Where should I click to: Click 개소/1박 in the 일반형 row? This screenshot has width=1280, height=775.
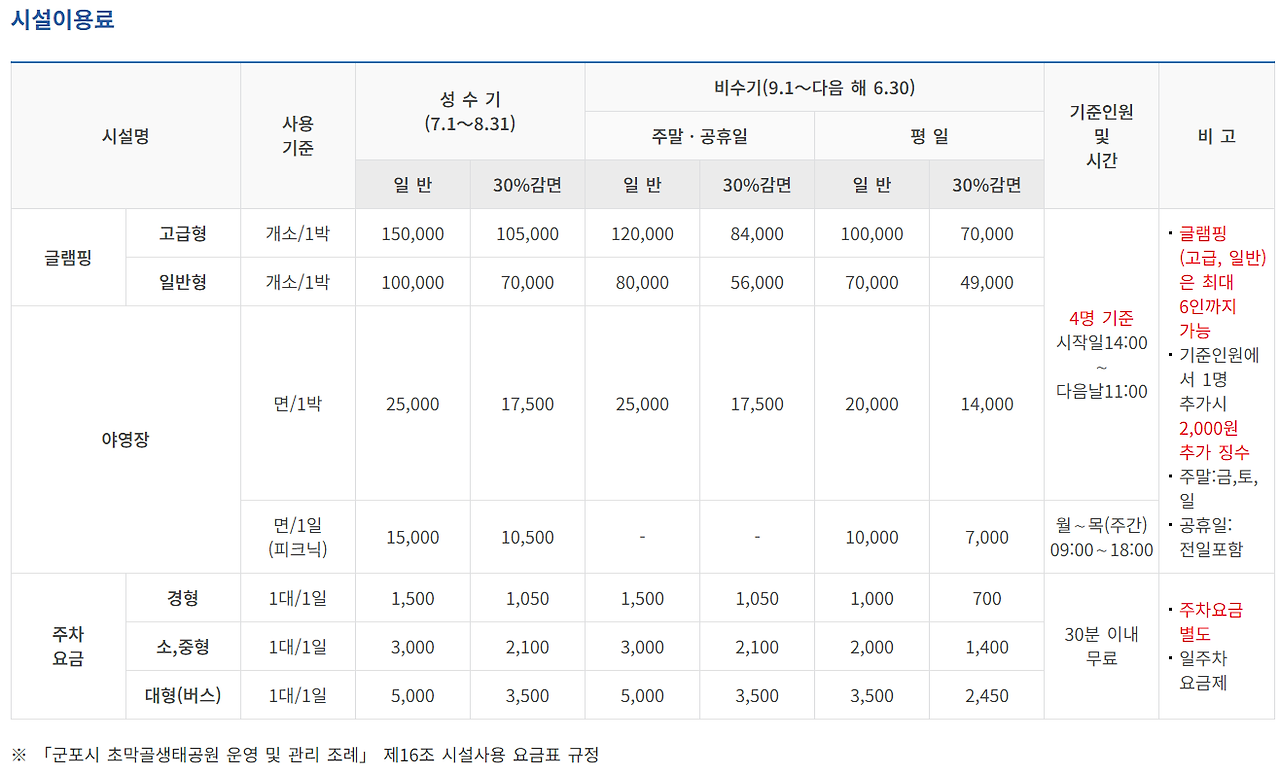click(x=298, y=282)
